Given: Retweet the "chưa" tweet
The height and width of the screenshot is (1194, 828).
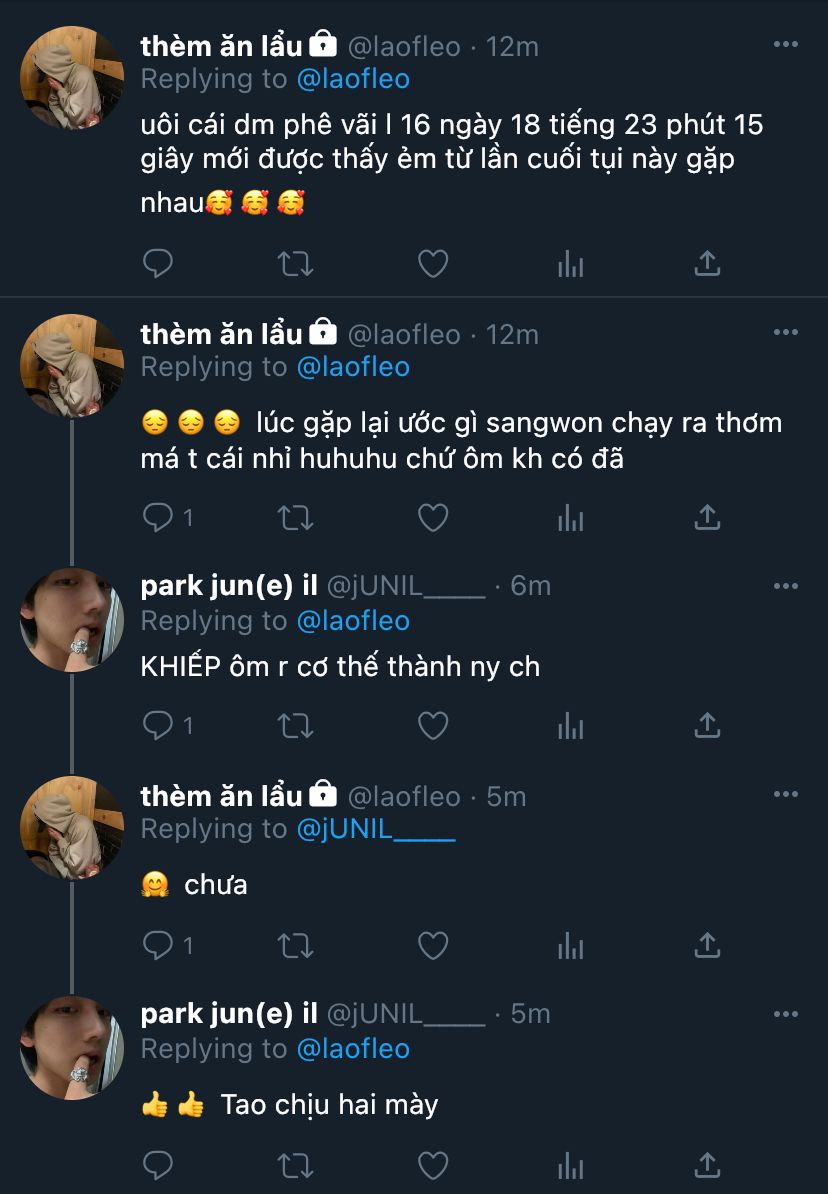Looking at the screenshot, I should (295, 944).
